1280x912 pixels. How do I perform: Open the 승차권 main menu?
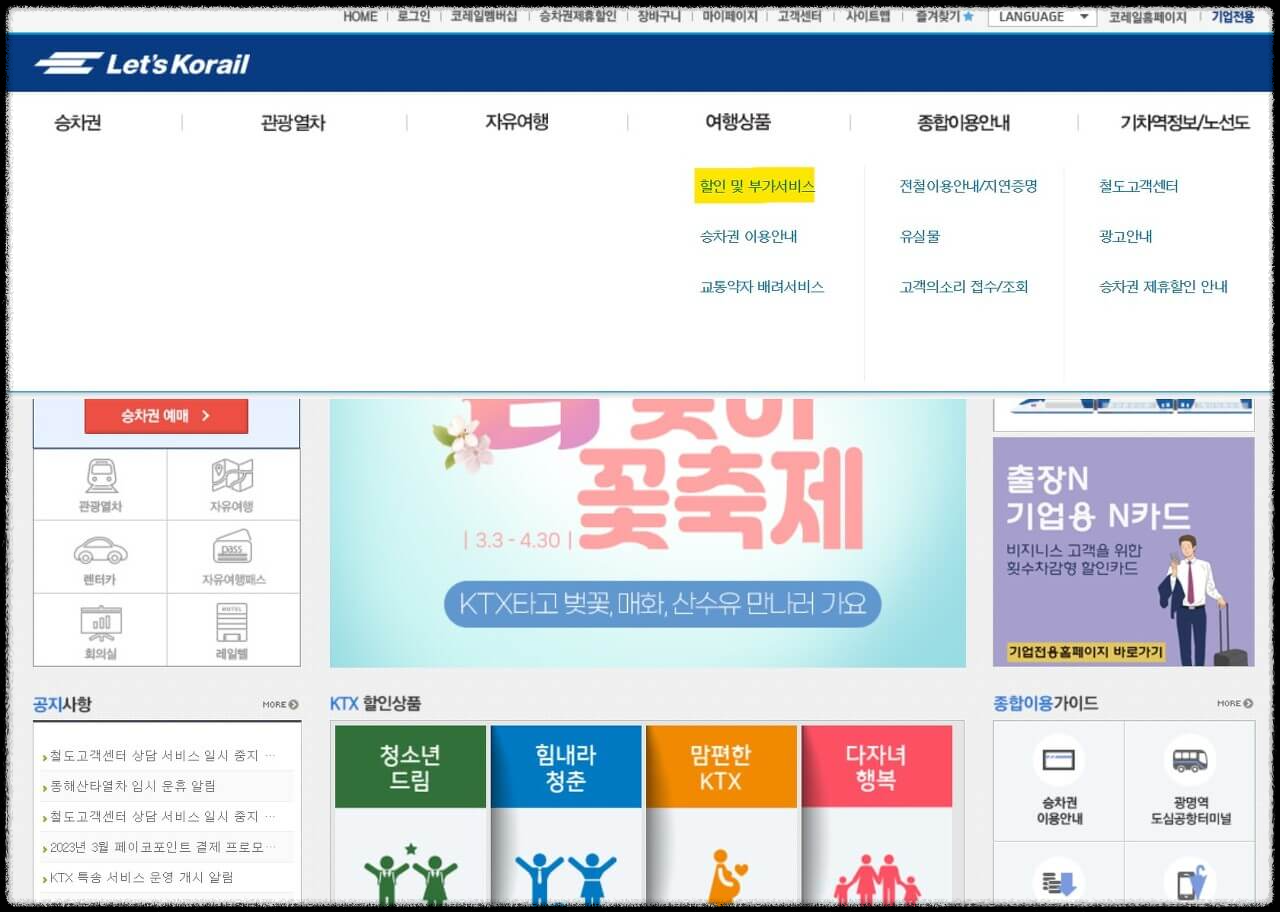78,123
